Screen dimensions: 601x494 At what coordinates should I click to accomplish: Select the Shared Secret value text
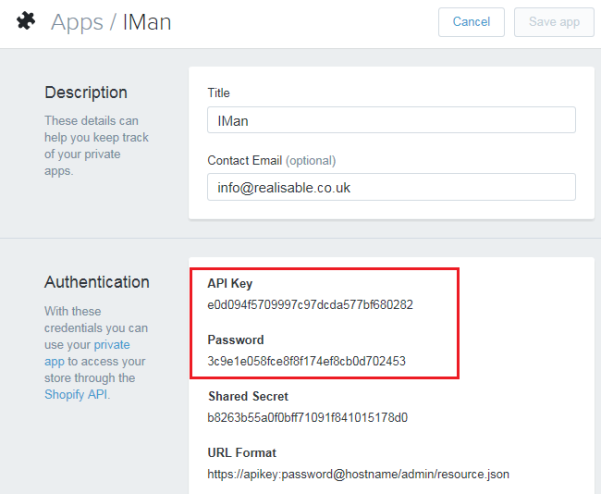pyautogui.click(x=307, y=417)
